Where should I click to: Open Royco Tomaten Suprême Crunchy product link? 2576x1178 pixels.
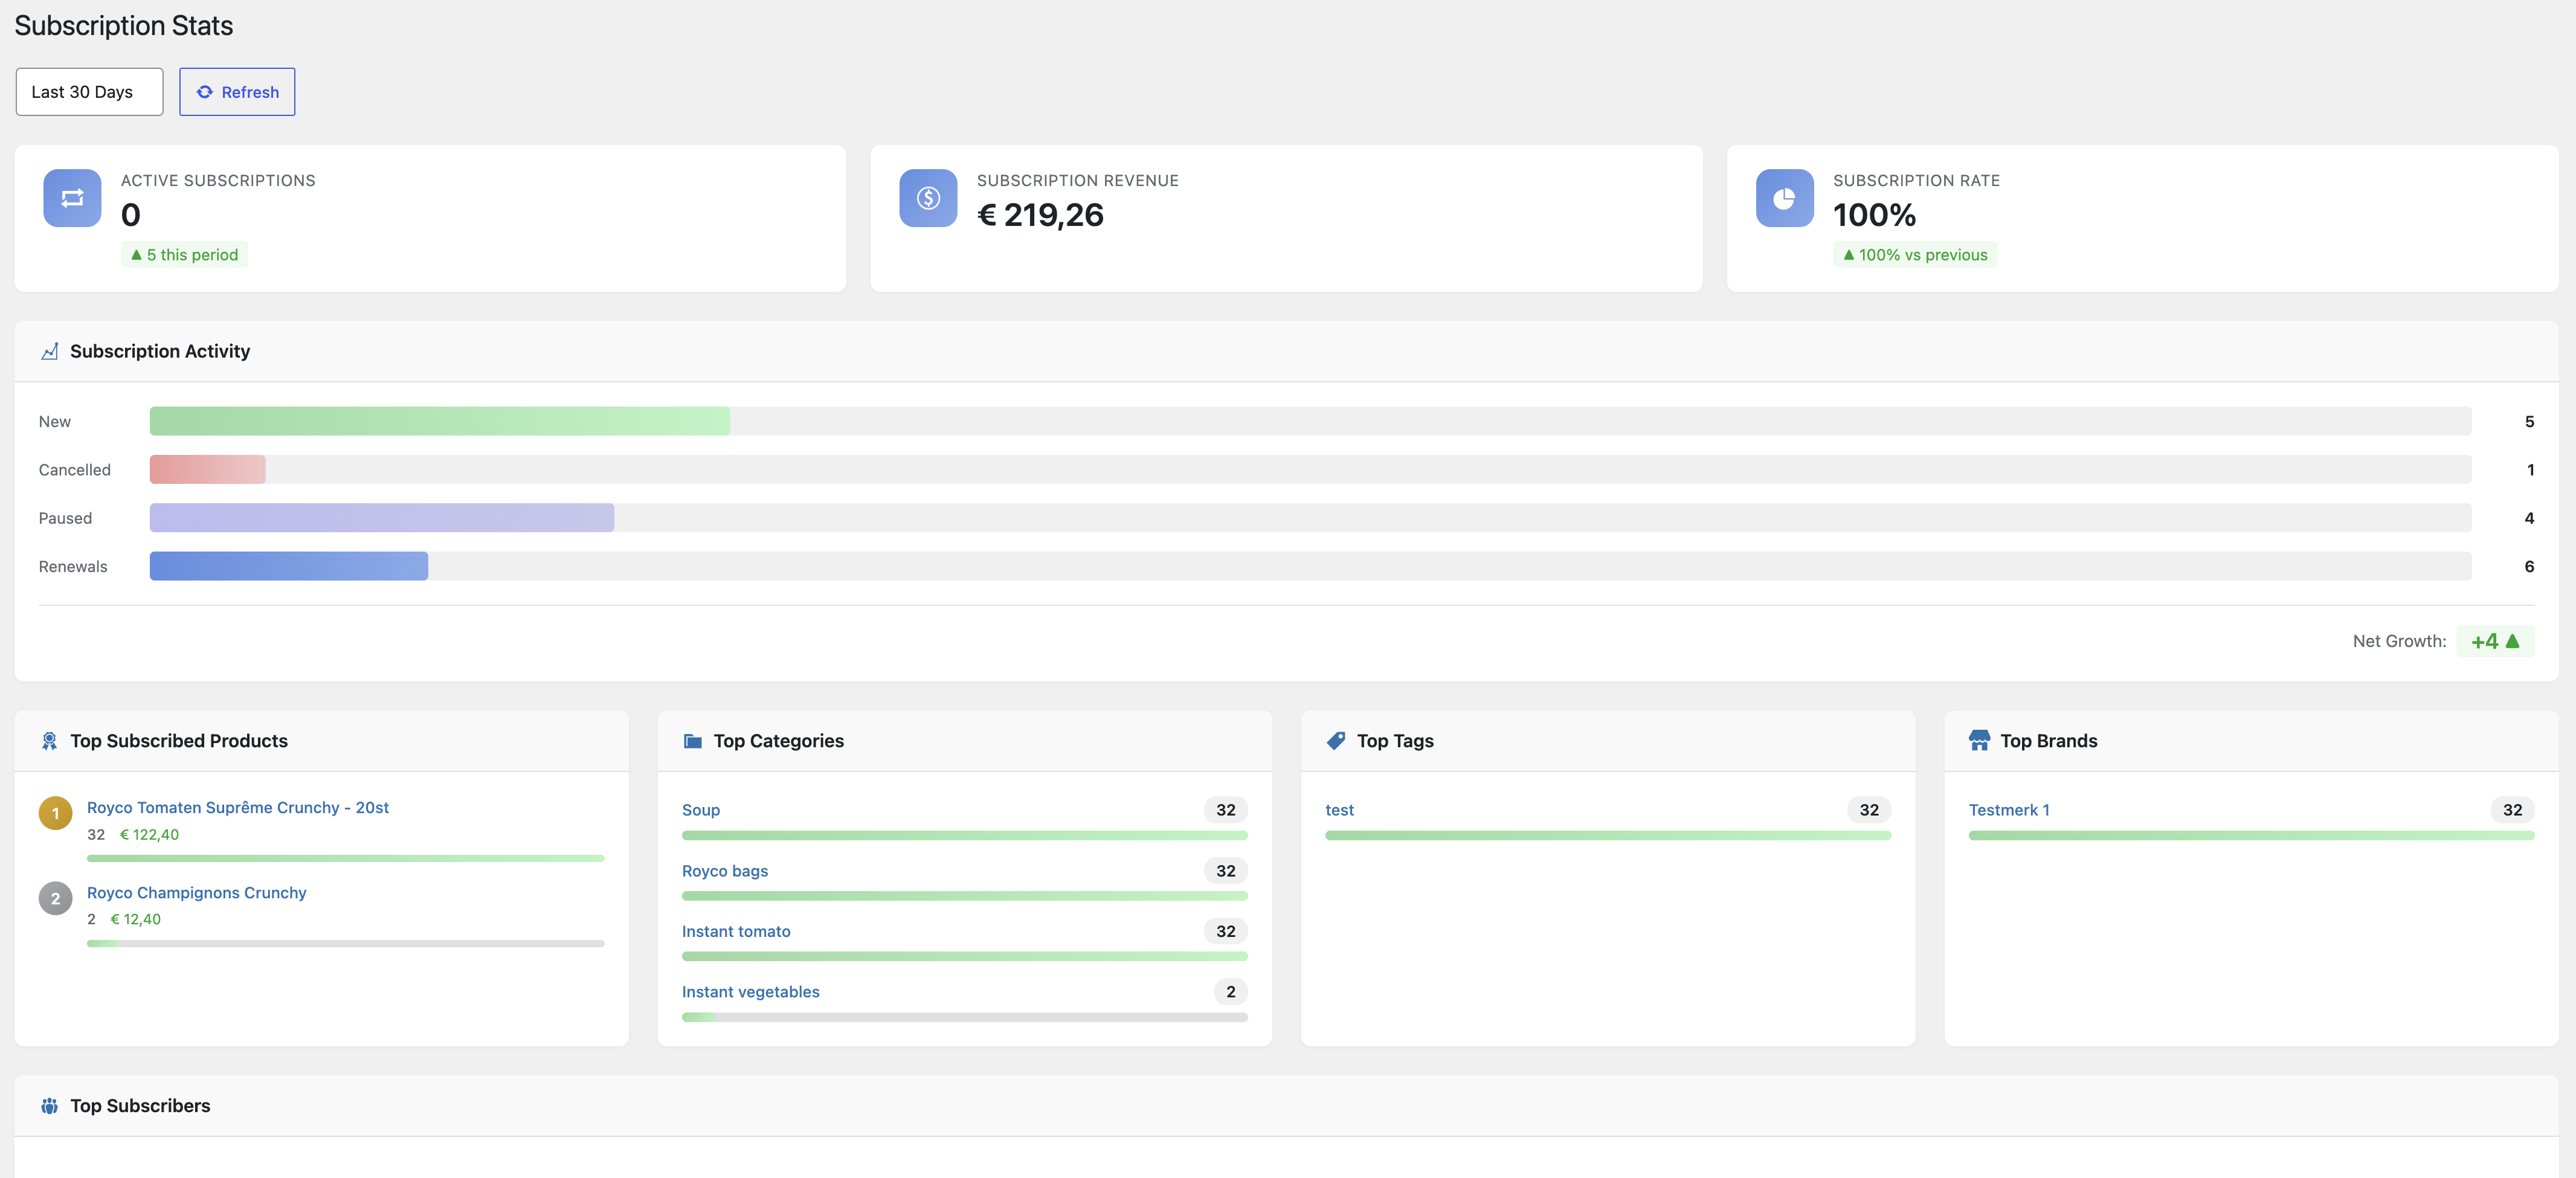[x=238, y=807]
